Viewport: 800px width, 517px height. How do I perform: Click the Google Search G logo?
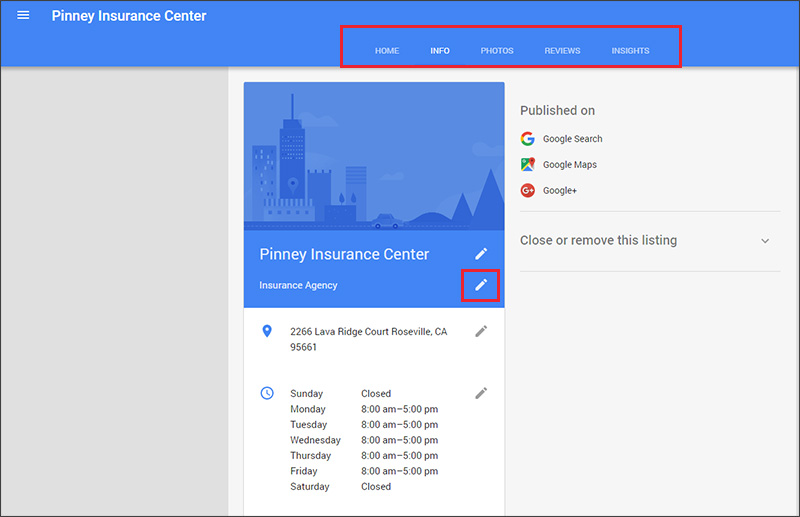click(528, 139)
